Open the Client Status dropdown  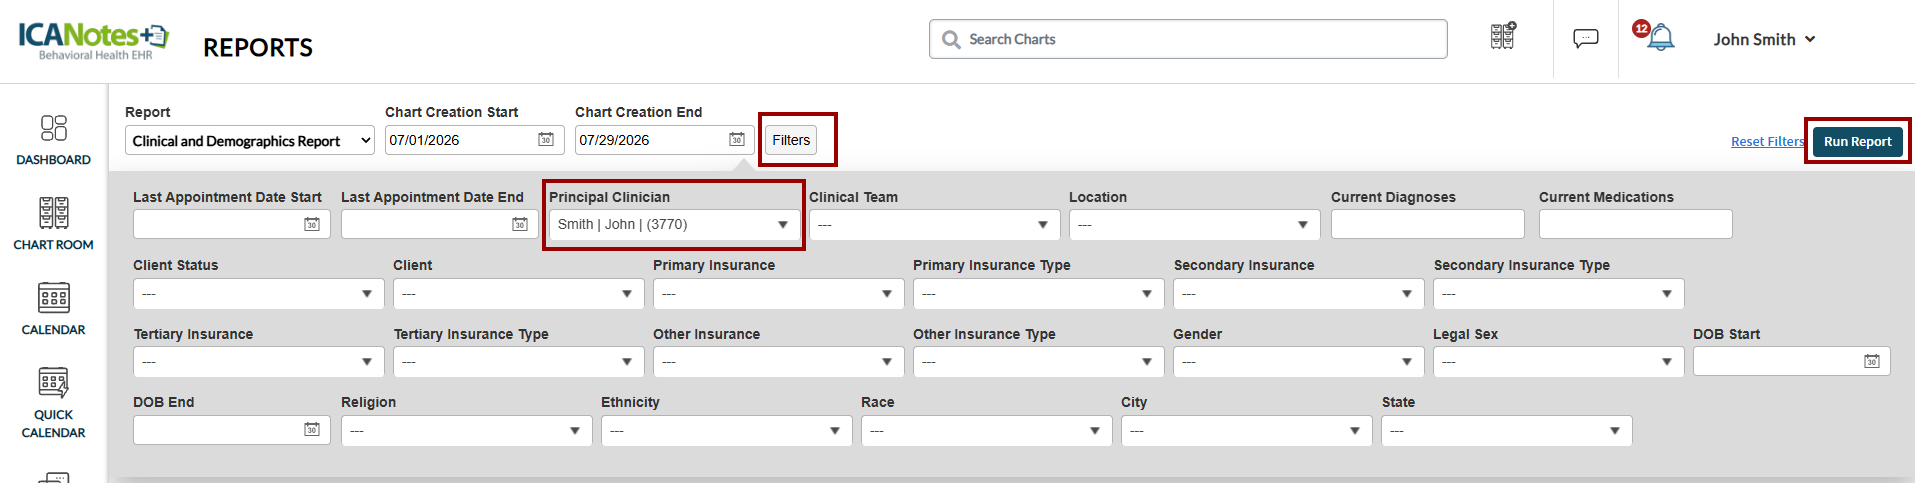258,293
